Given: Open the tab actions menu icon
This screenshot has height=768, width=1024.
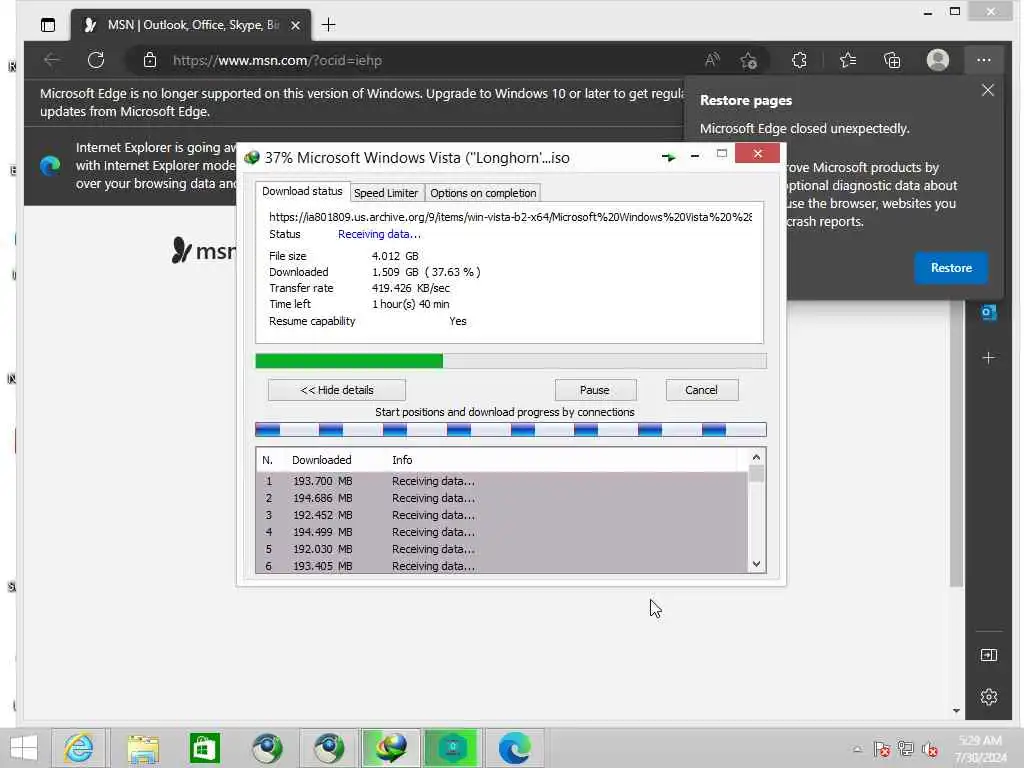Looking at the screenshot, I should click(48, 25).
